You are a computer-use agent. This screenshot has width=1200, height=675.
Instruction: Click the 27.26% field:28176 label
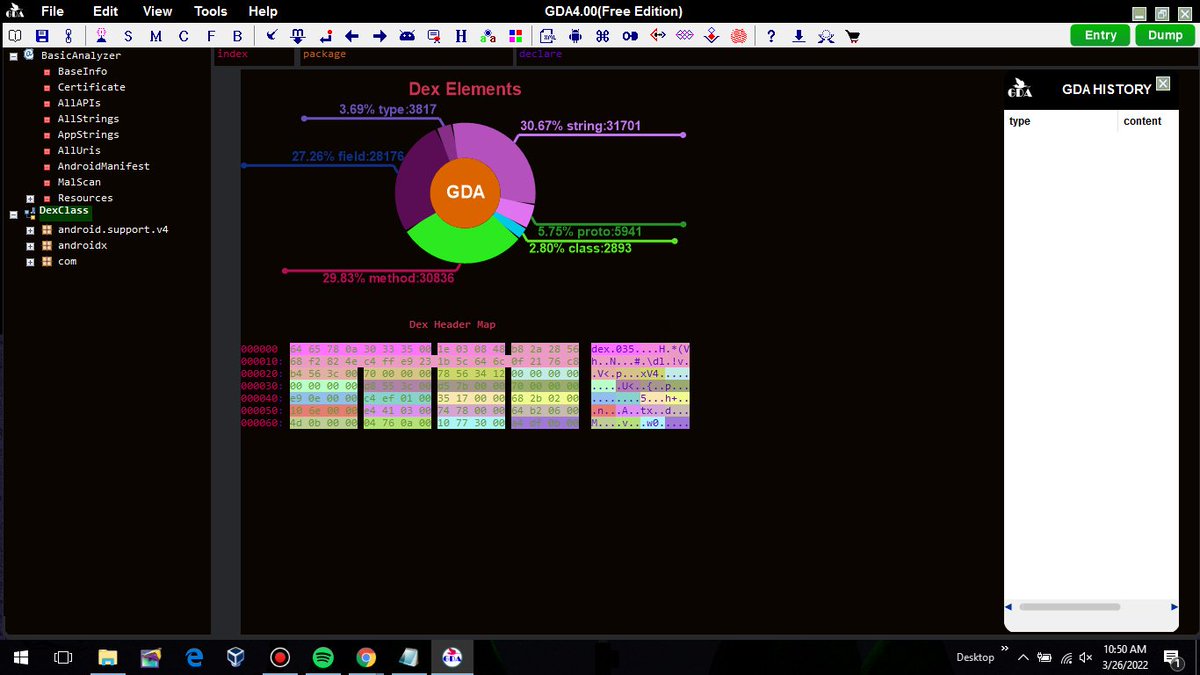point(348,156)
